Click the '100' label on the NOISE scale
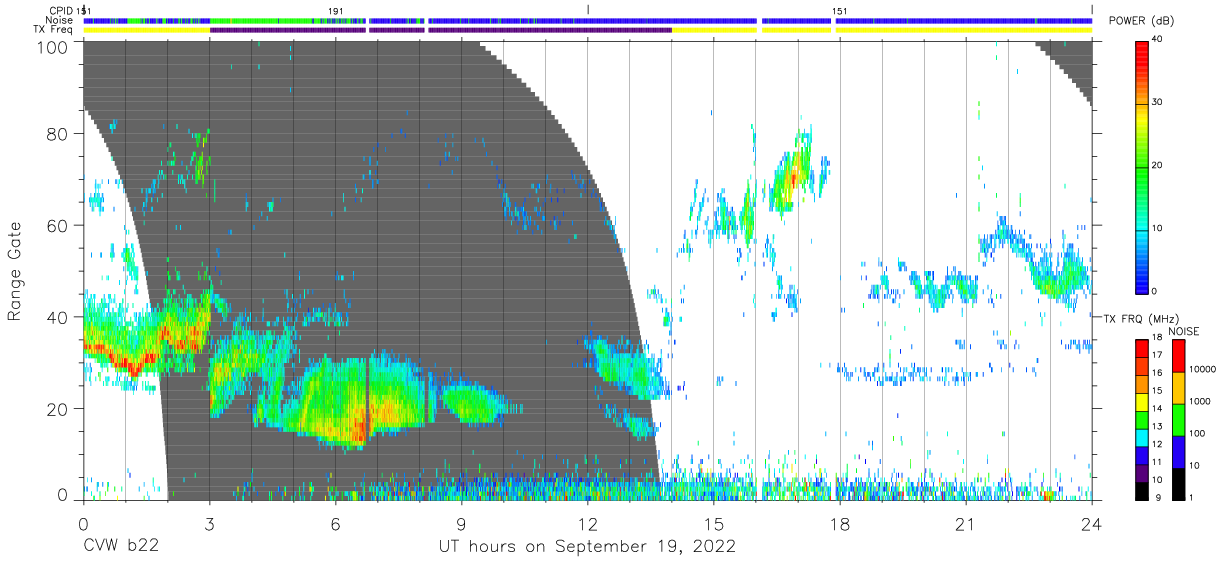This screenshot has height=567, width=1228. click(1196, 433)
